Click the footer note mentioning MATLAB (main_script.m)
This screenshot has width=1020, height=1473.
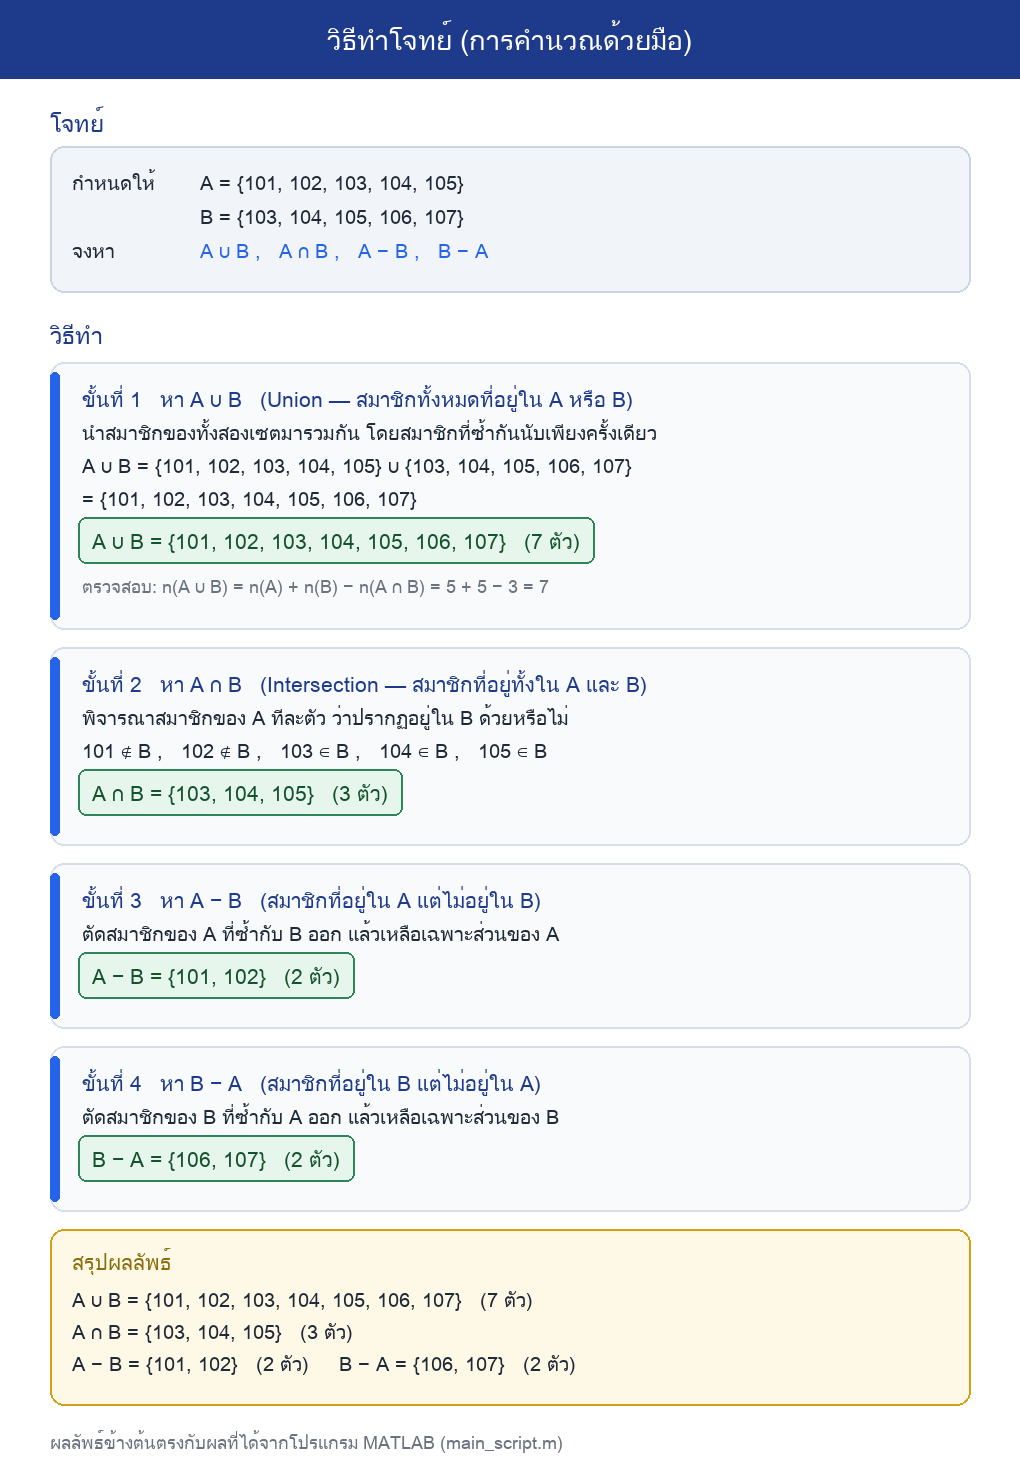point(306,1443)
